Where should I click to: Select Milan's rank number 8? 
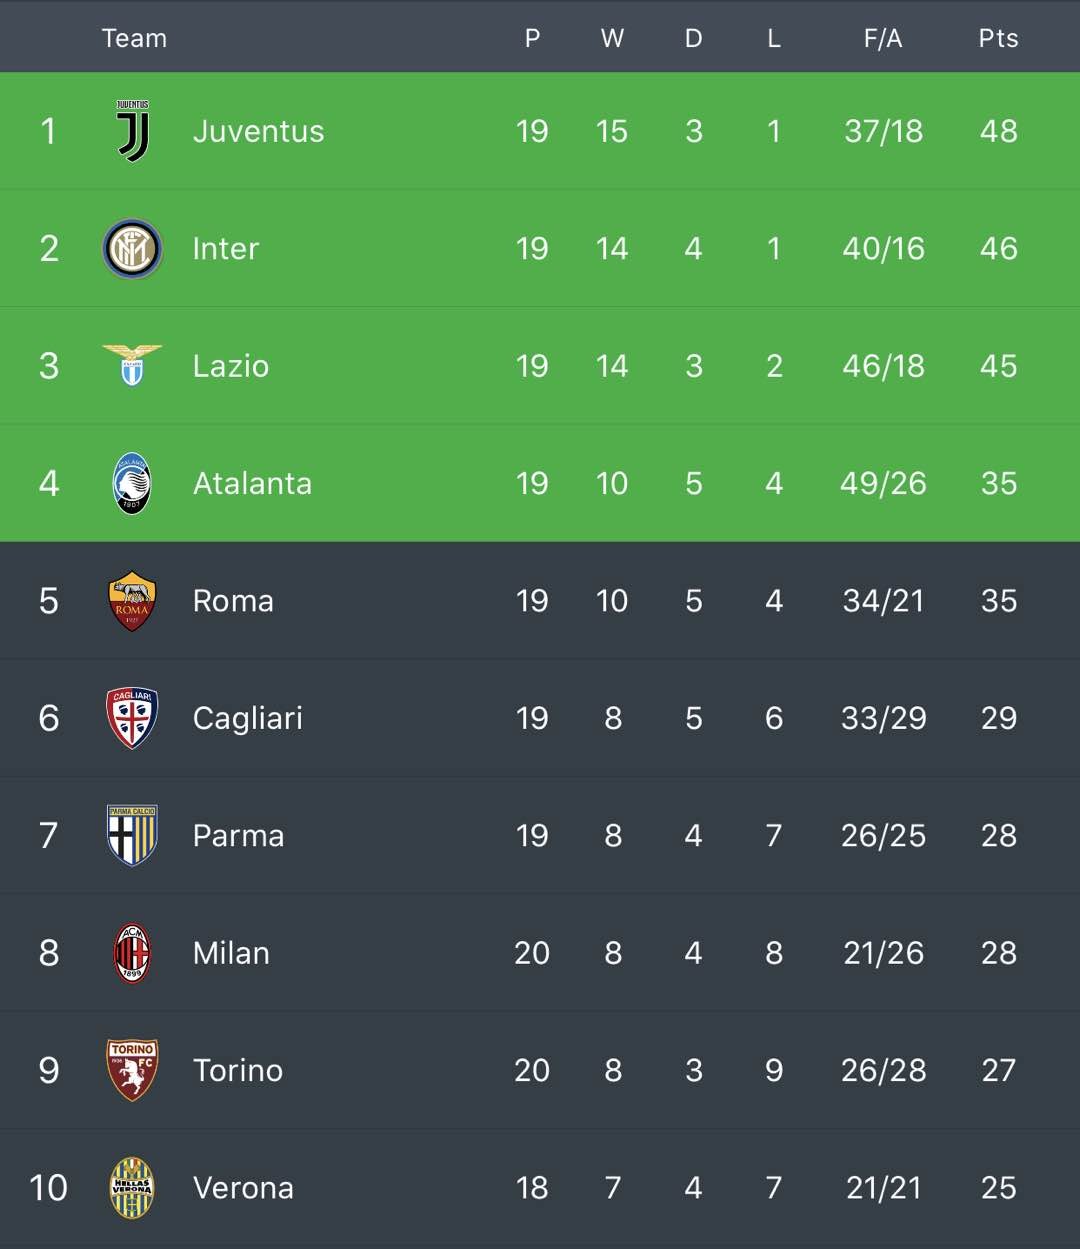(x=48, y=953)
